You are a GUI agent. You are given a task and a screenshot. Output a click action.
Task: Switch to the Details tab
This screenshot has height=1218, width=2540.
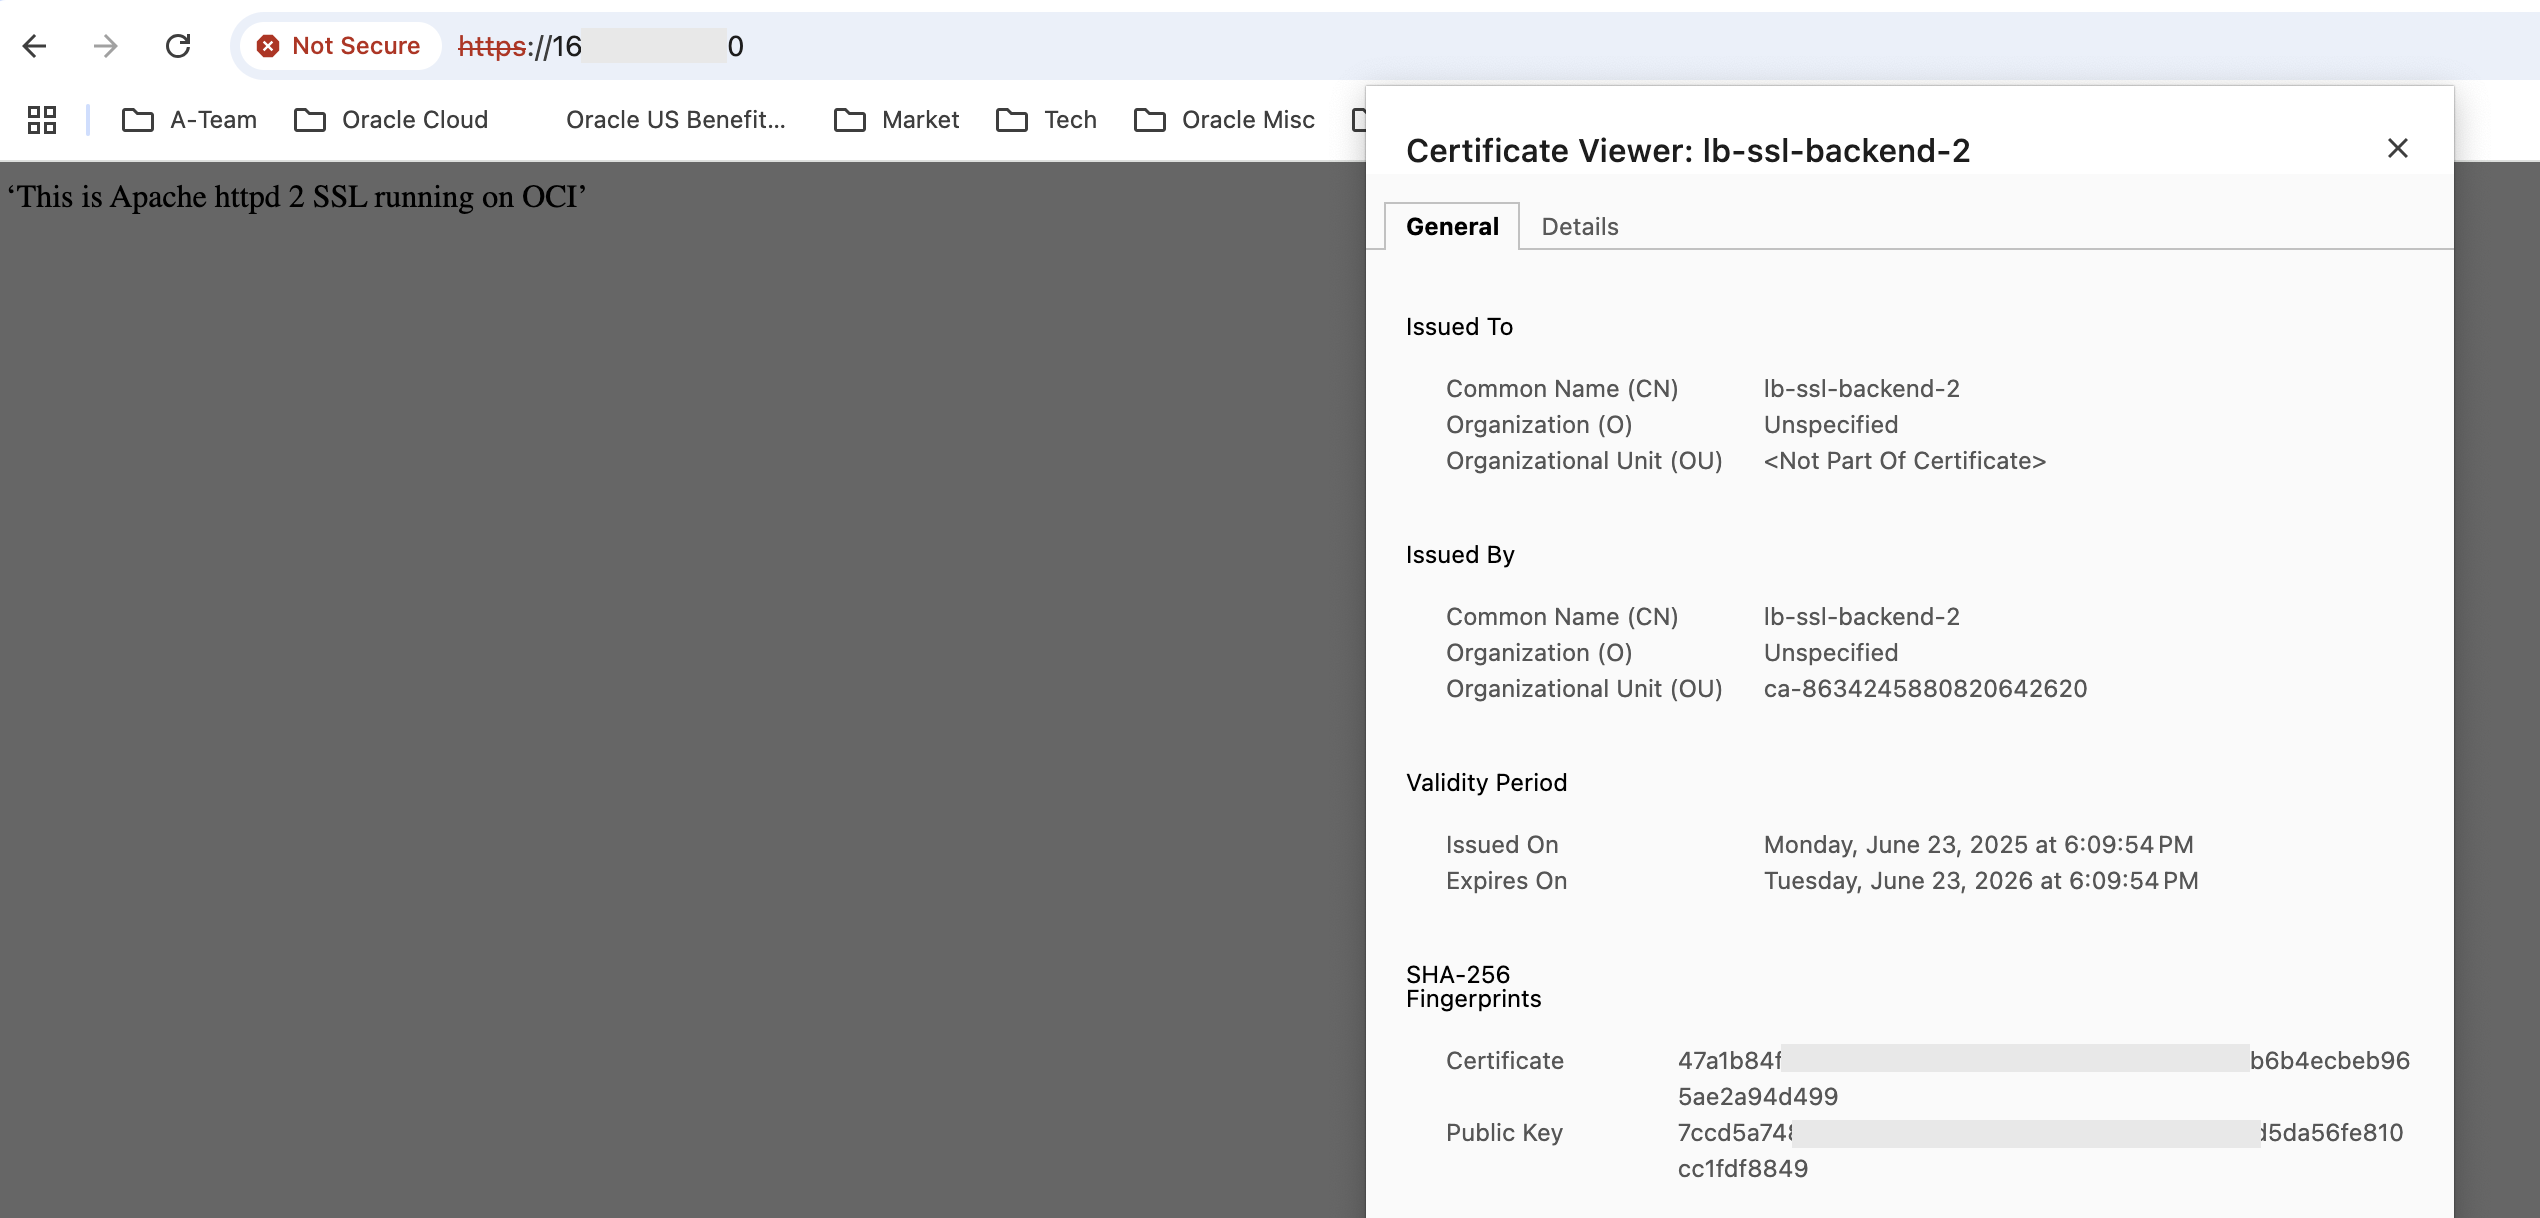pos(1579,226)
